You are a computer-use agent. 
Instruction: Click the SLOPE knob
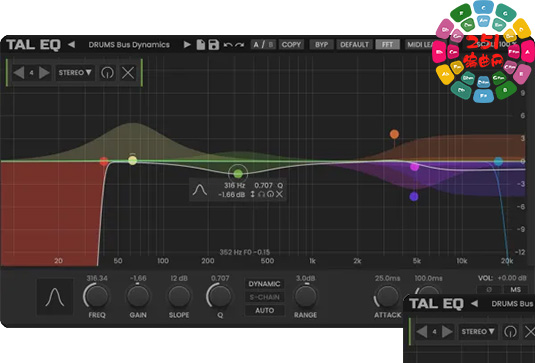pos(179,296)
